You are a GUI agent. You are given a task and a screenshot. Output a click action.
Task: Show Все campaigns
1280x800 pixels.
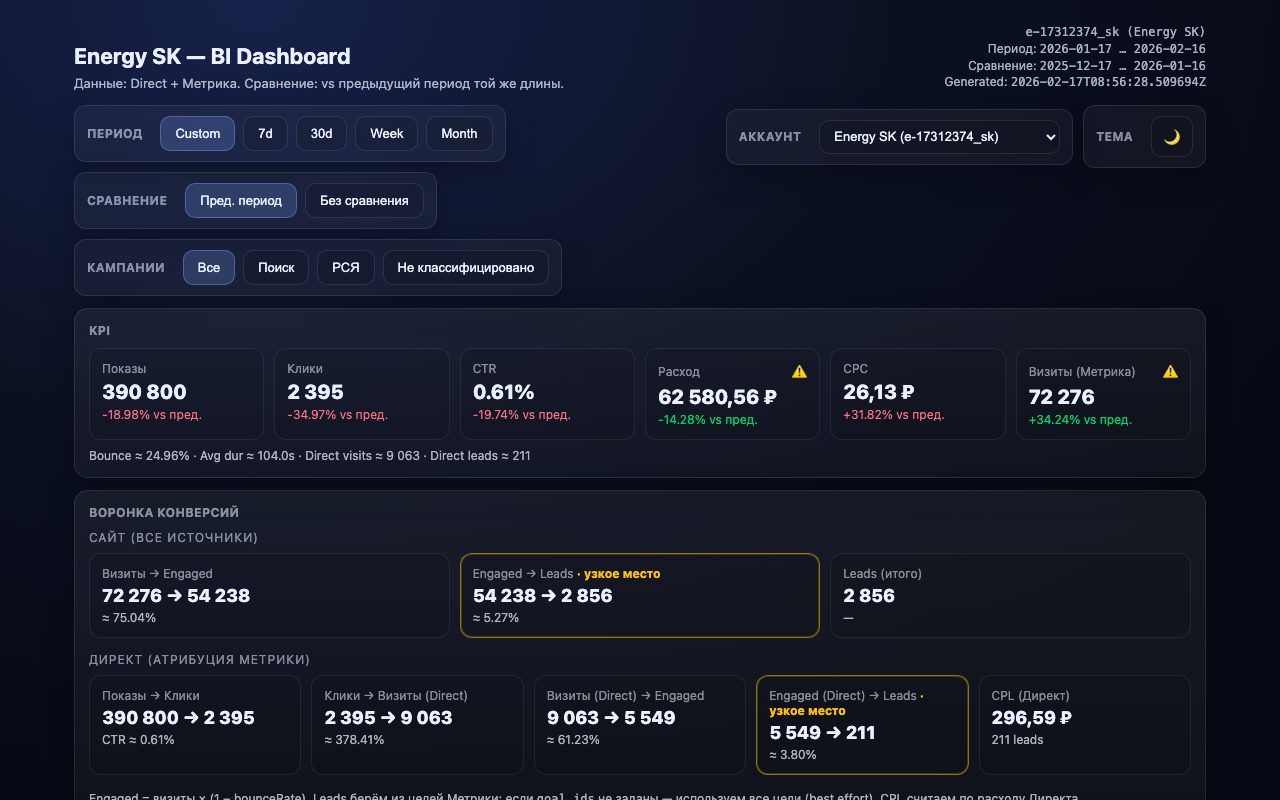[x=209, y=267]
